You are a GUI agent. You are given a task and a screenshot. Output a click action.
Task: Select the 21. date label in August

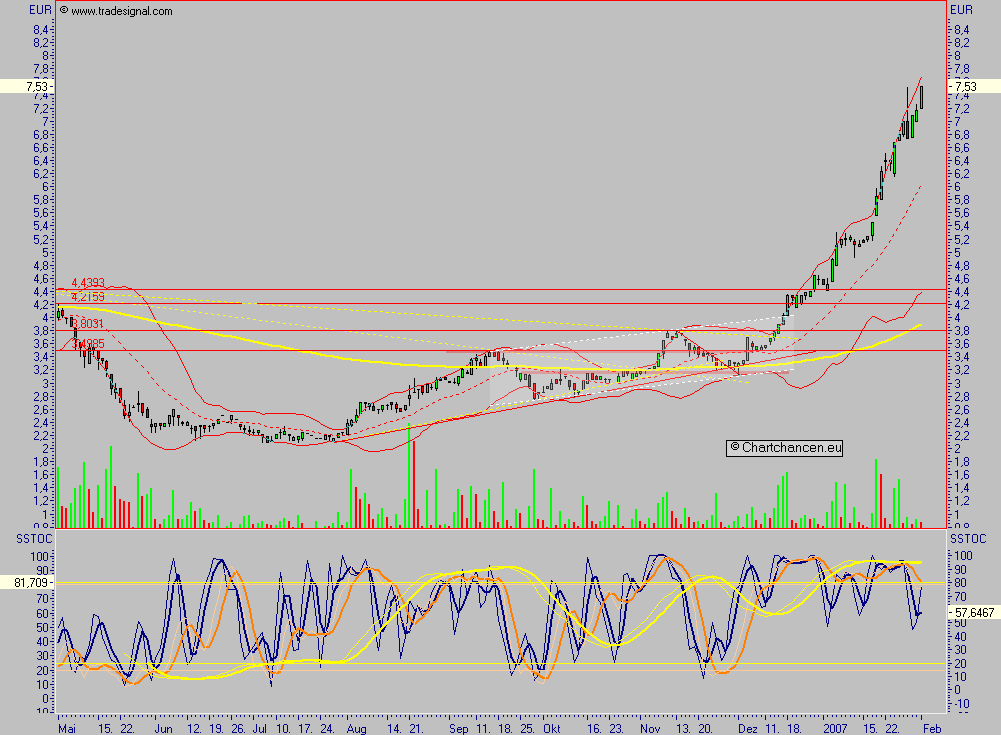pos(416,729)
